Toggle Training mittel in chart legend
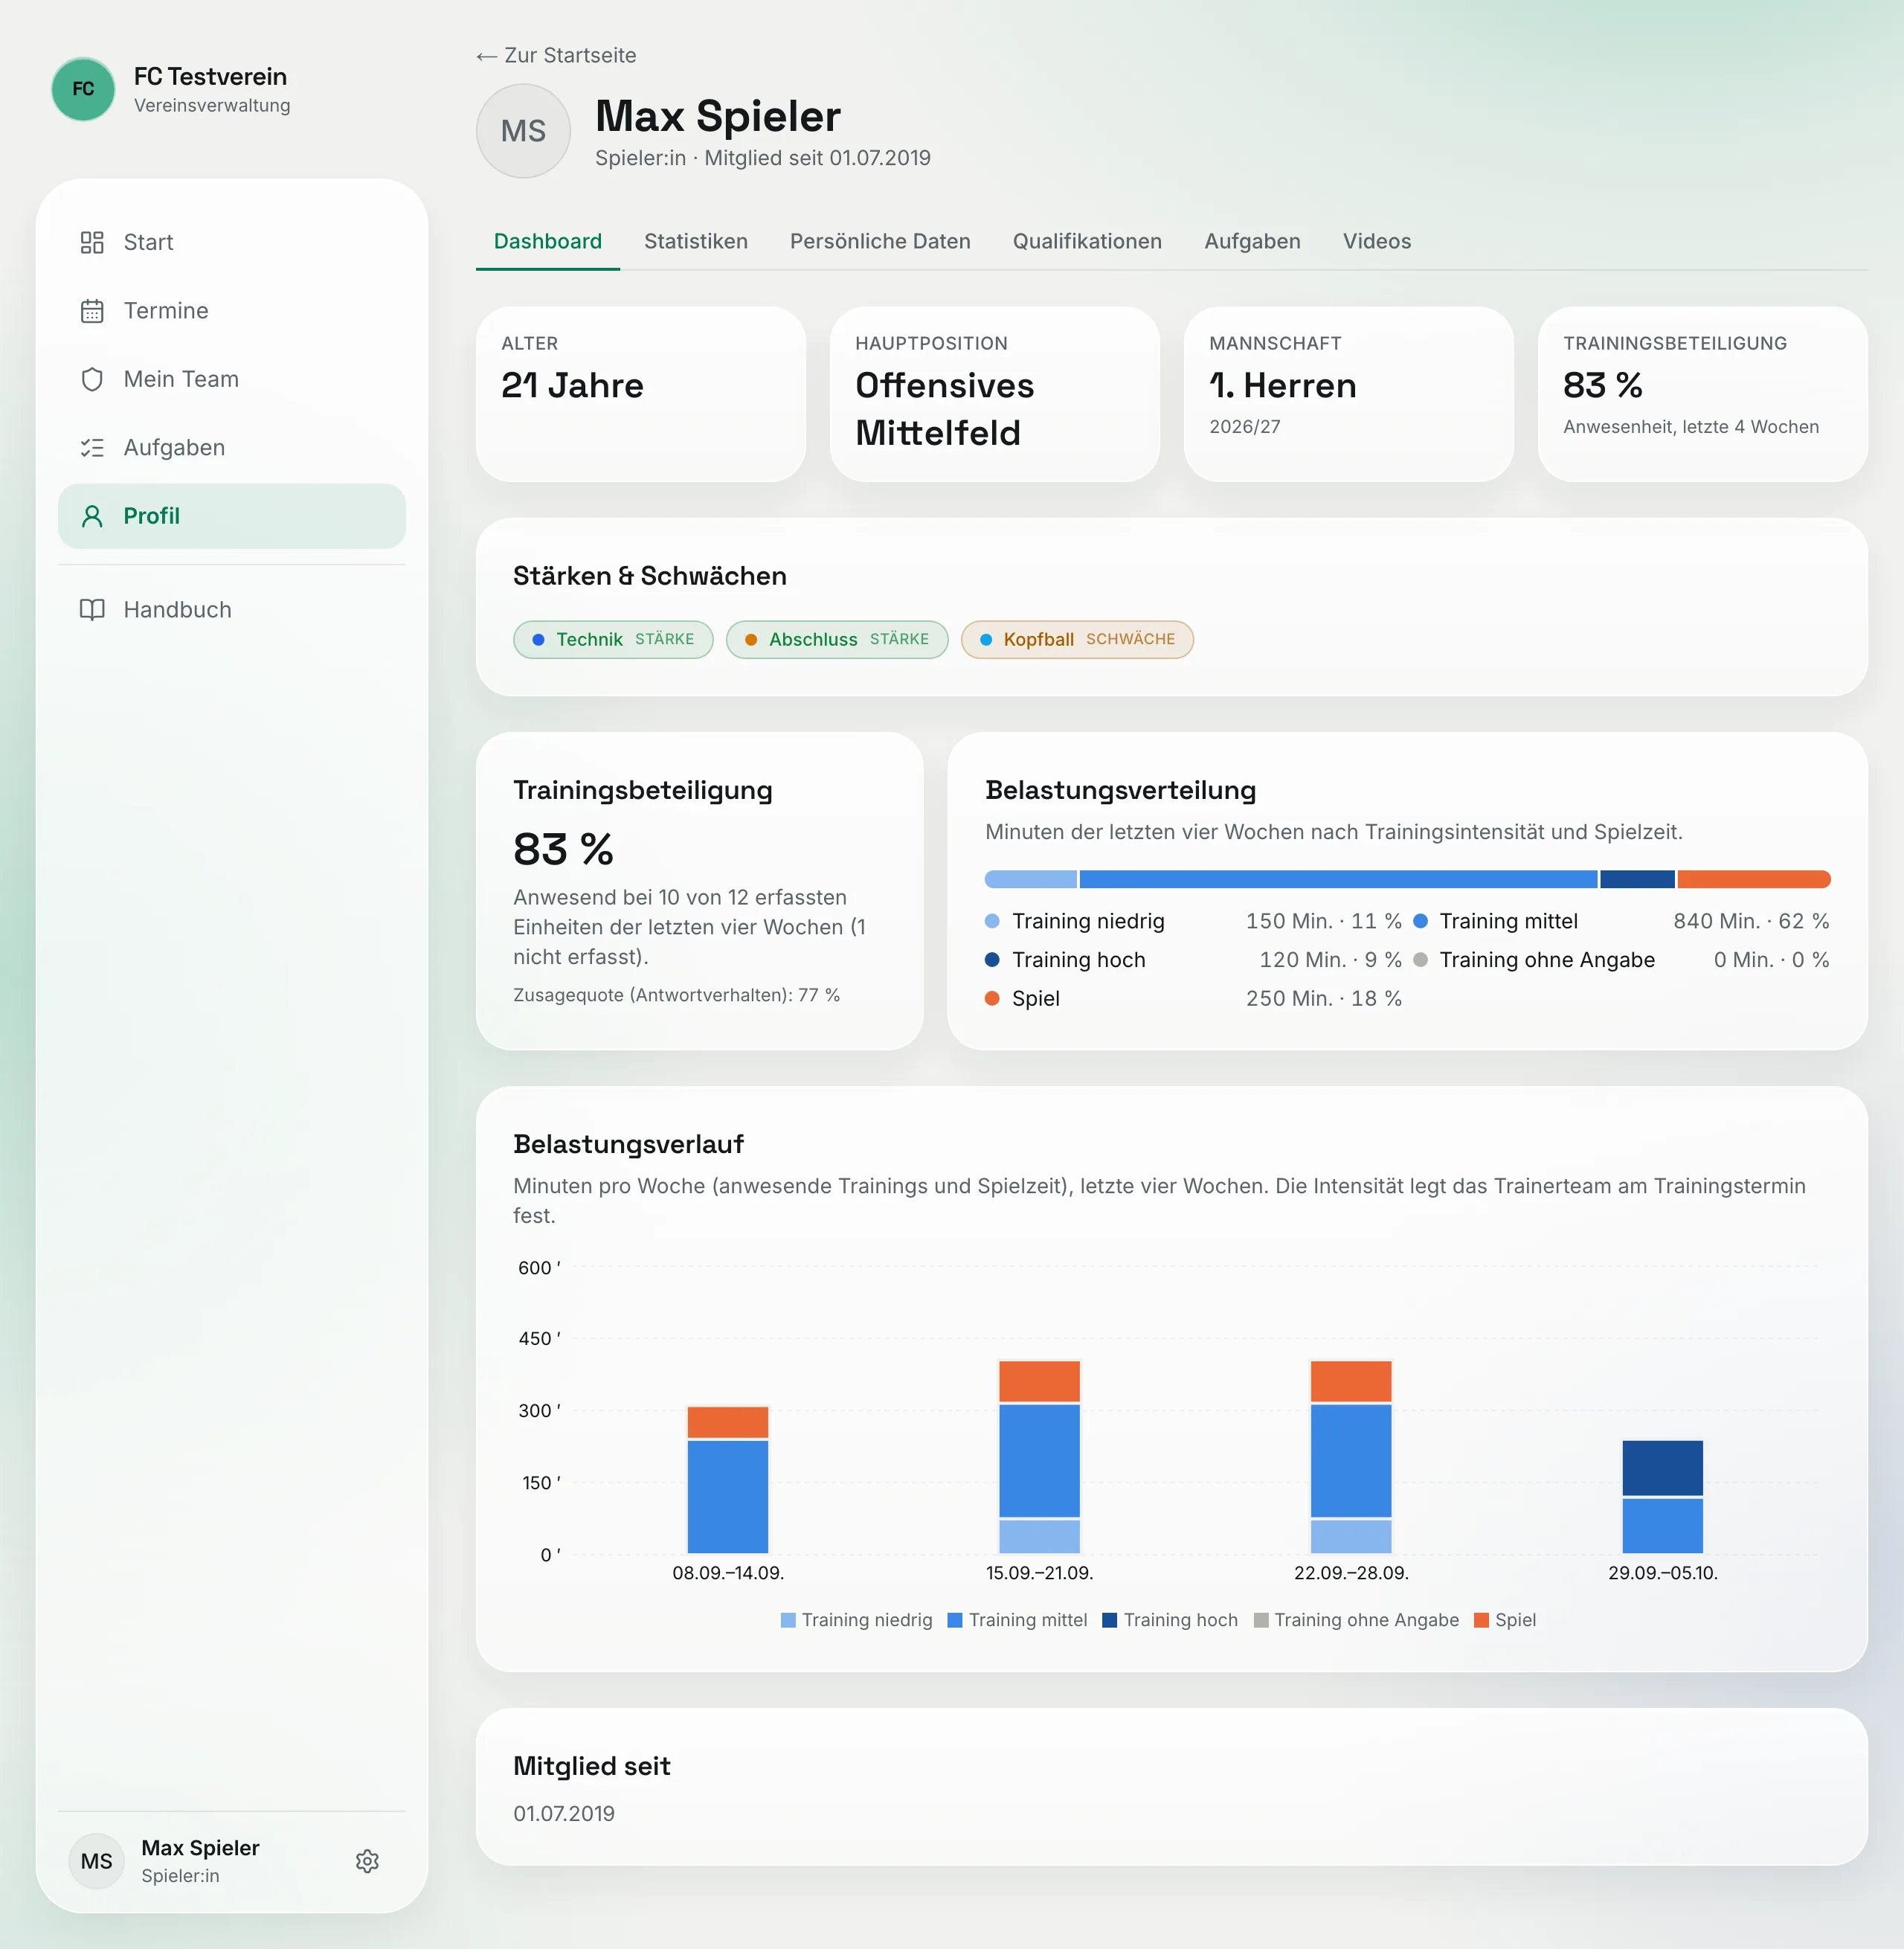The height and width of the screenshot is (1949, 1904). [x=1017, y=1620]
